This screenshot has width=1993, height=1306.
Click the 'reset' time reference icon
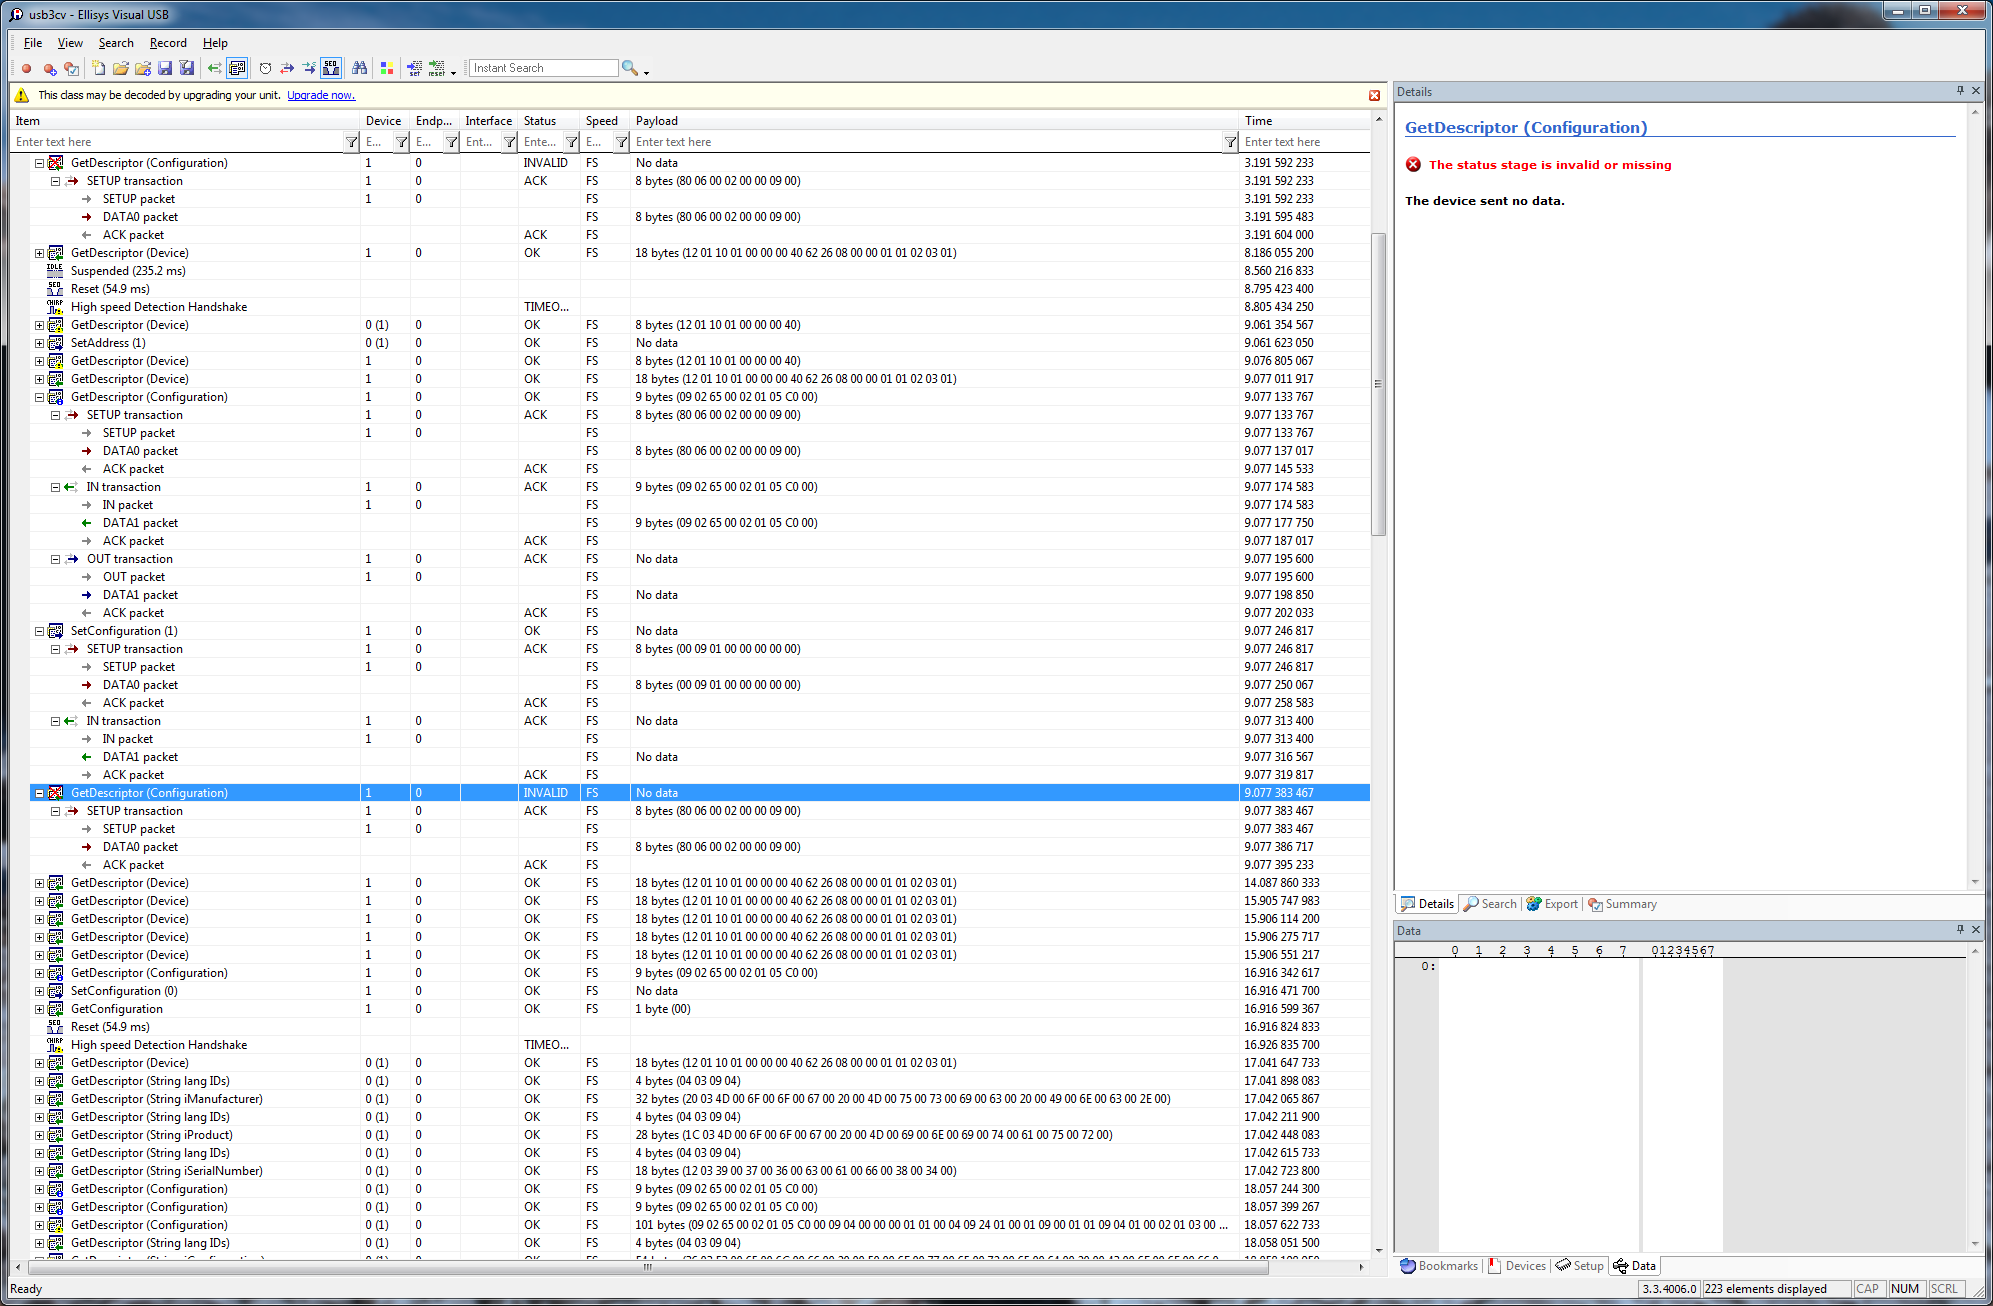pos(437,68)
